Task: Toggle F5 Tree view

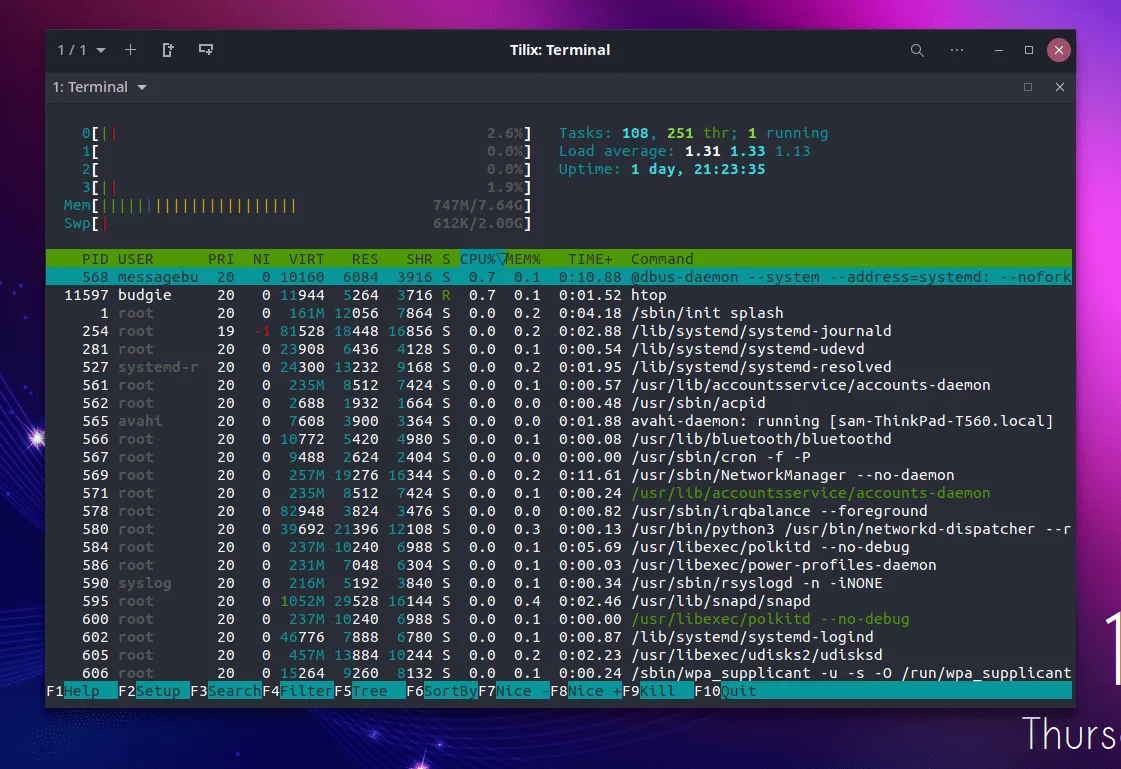Action: click(369, 691)
